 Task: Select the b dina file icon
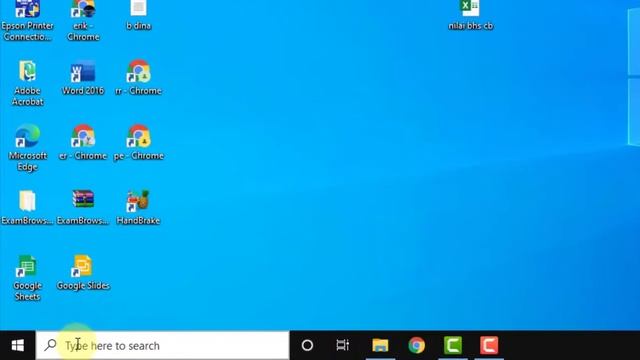138,14
